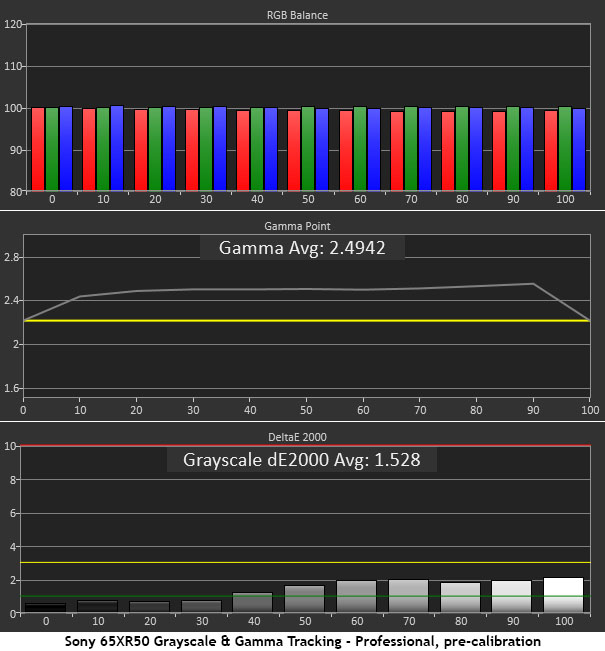Click the yellow threshold line in DeltaE chart
The image size is (605, 651).
tap(305, 562)
